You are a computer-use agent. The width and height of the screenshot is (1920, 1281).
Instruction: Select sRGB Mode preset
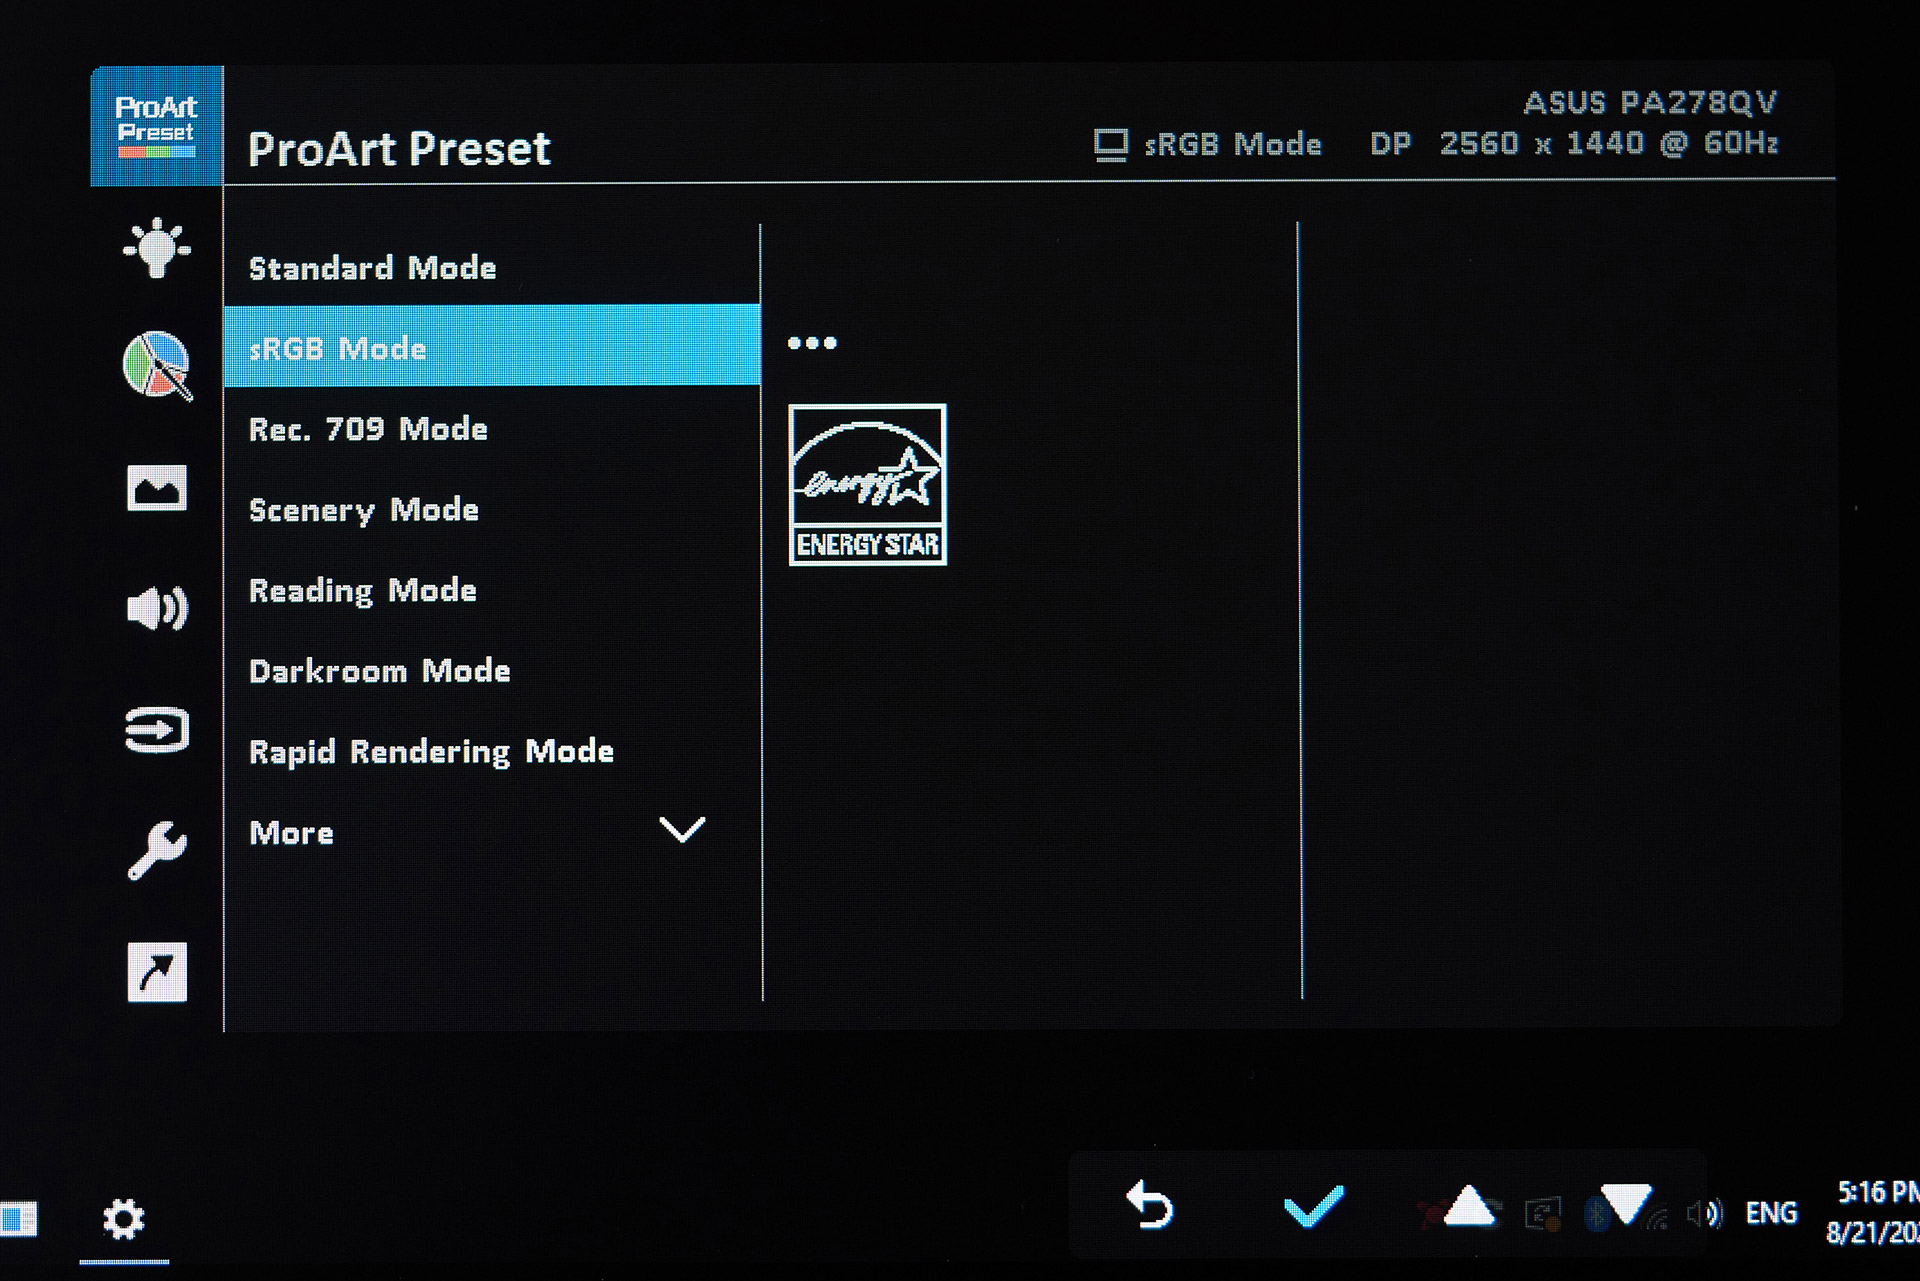point(486,347)
